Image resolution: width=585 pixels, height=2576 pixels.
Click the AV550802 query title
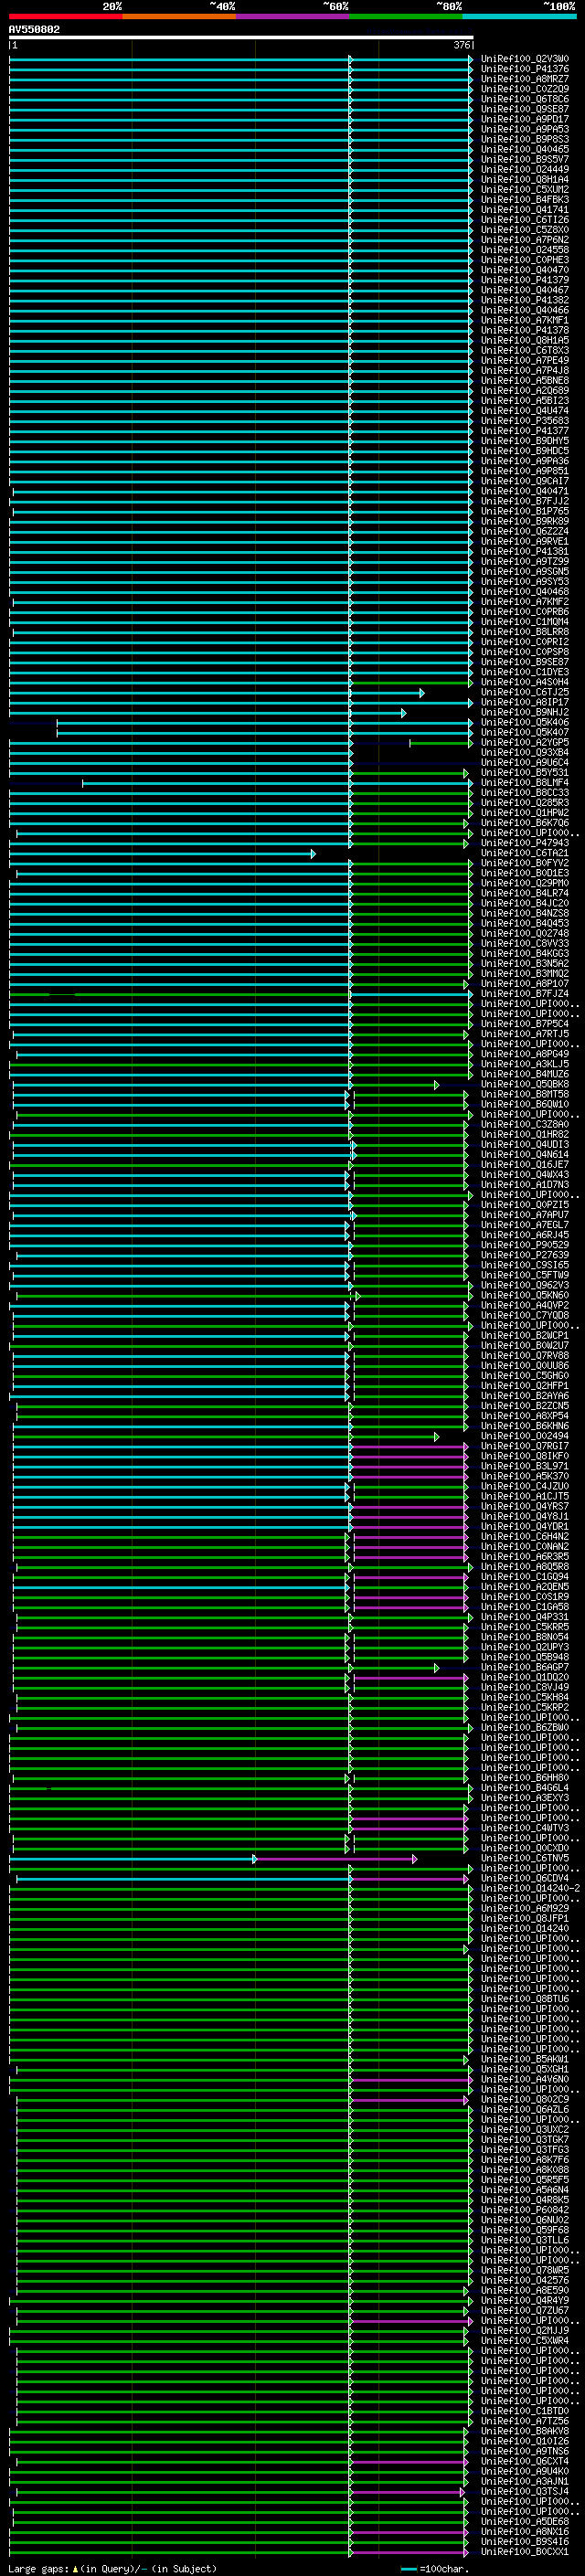(34, 29)
